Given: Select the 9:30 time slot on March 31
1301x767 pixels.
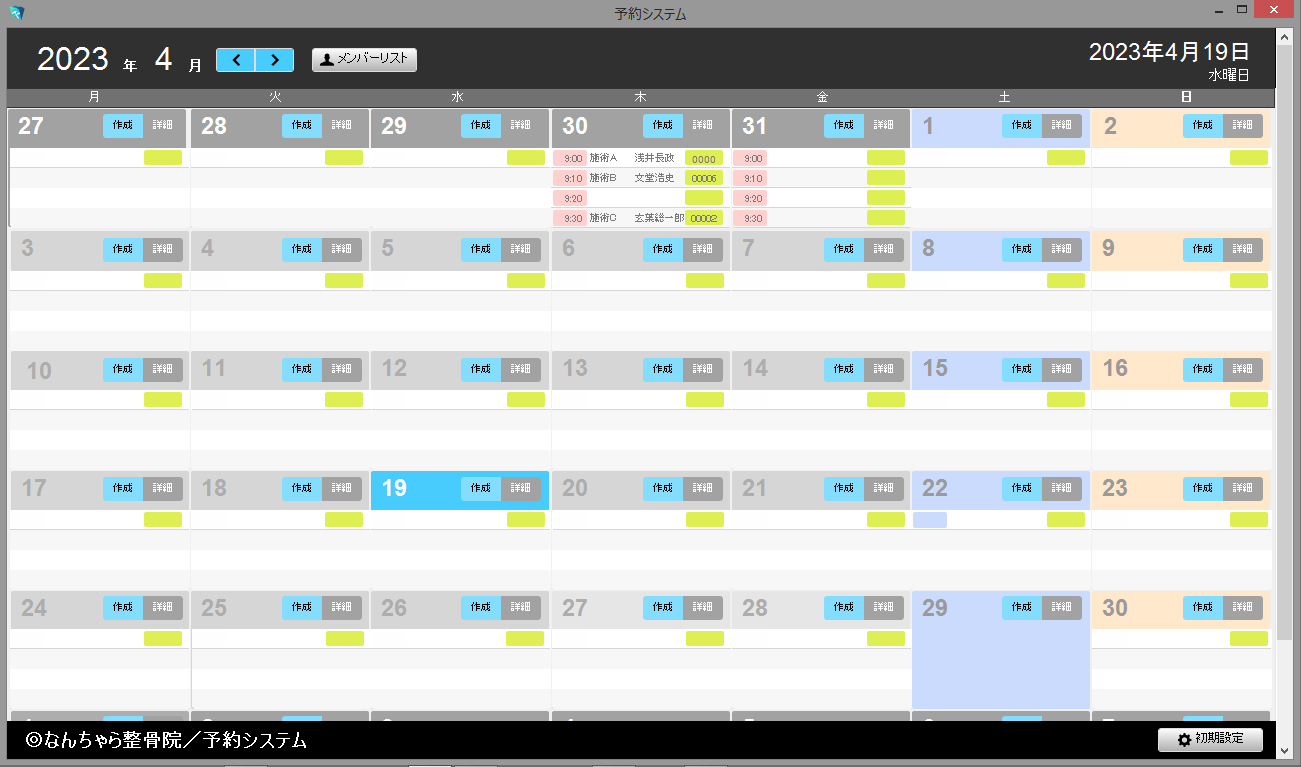Looking at the screenshot, I should (750, 218).
